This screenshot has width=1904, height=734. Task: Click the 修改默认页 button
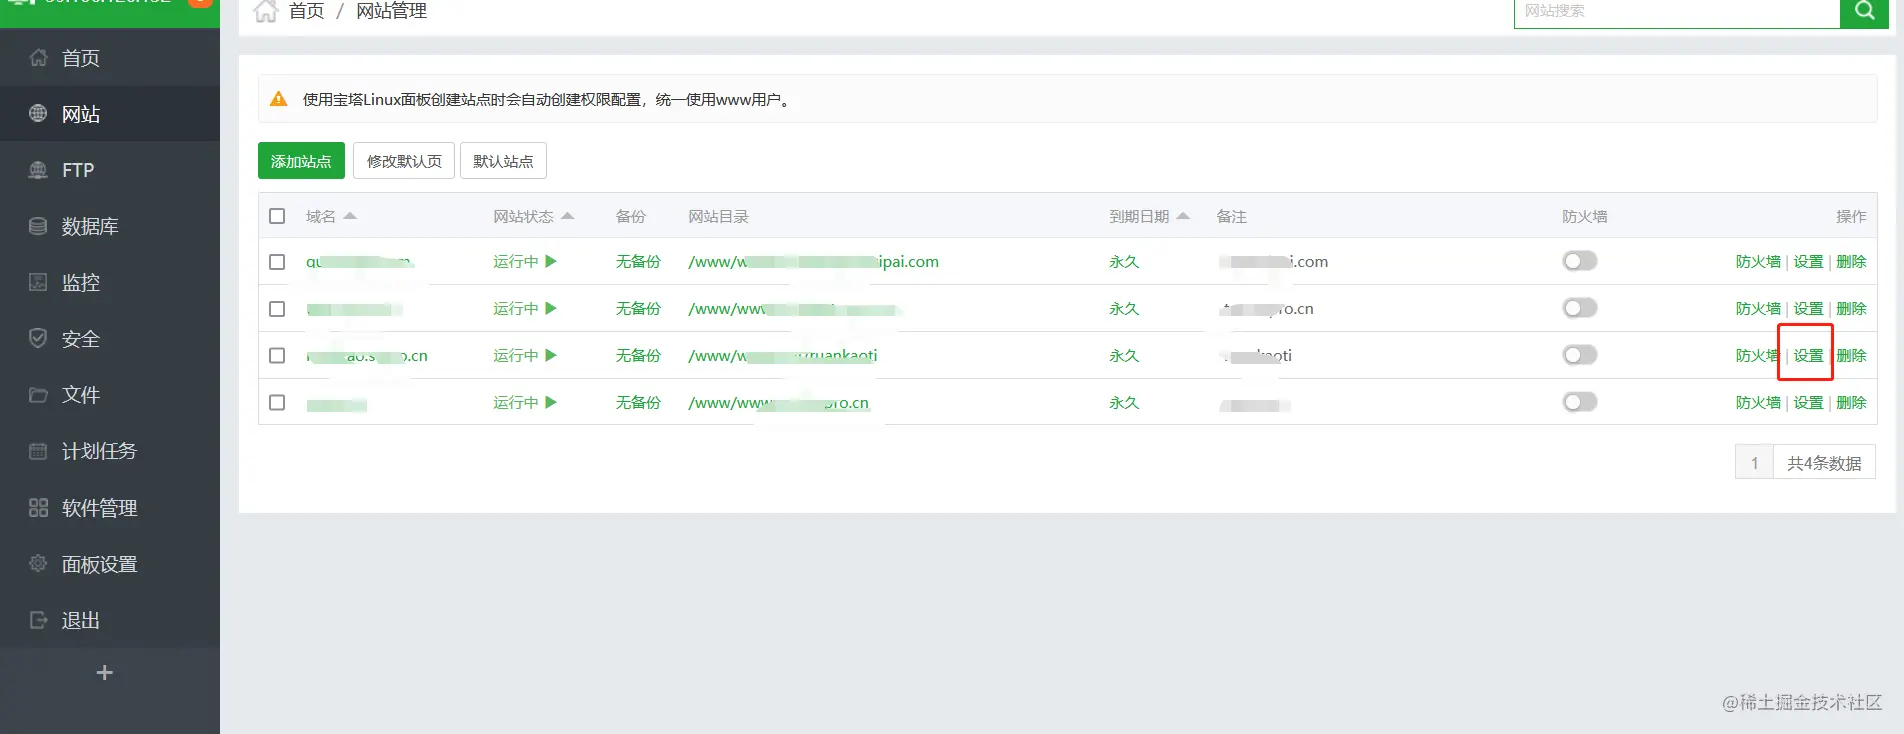[404, 161]
